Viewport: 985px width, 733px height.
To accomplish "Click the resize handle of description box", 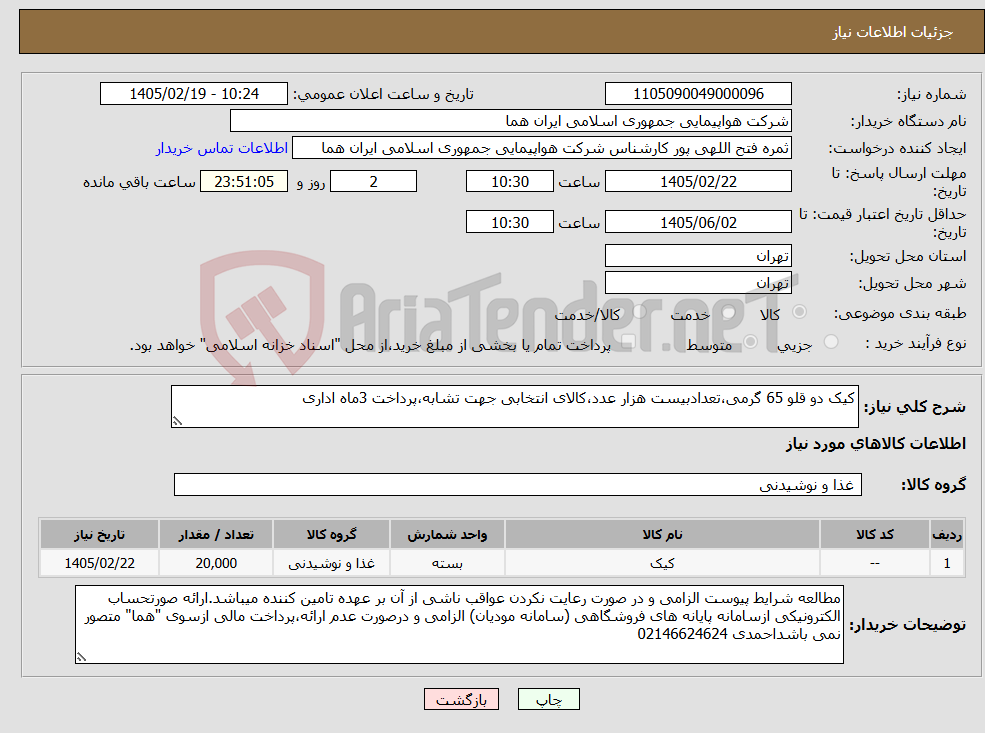I will coord(177,421).
